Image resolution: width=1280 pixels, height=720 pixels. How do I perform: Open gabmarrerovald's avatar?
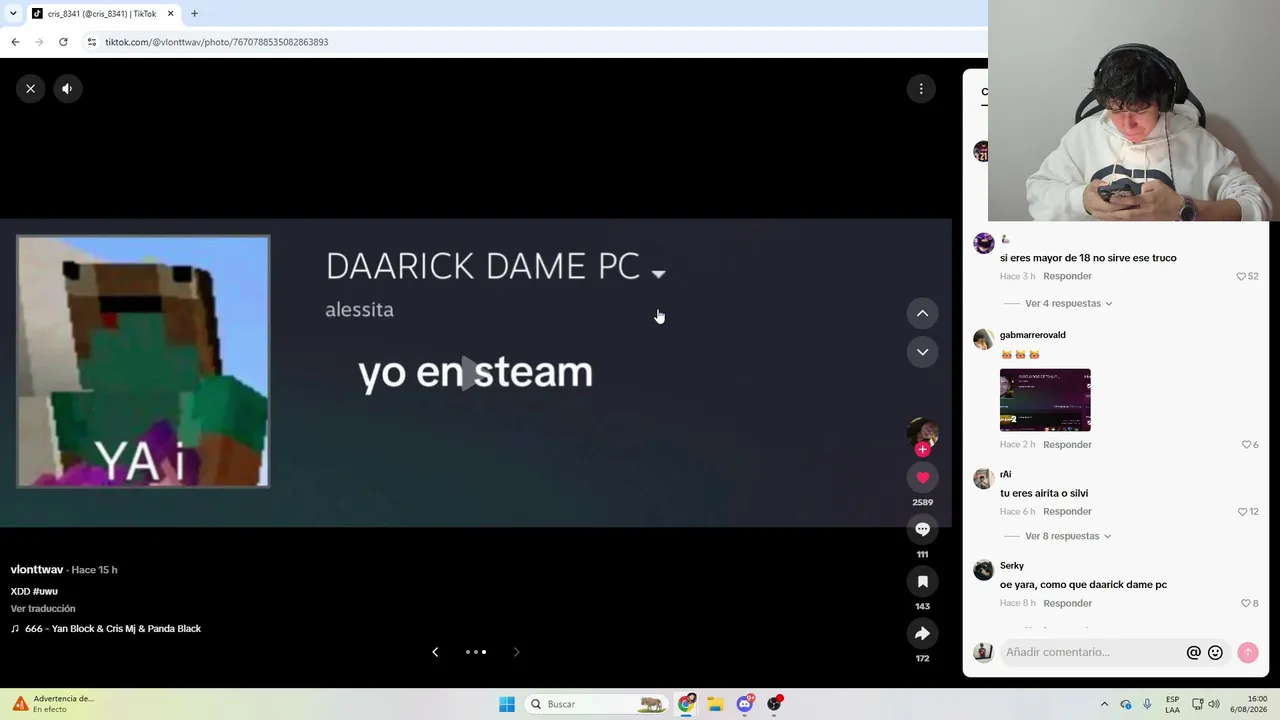click(x=984, y=339)
